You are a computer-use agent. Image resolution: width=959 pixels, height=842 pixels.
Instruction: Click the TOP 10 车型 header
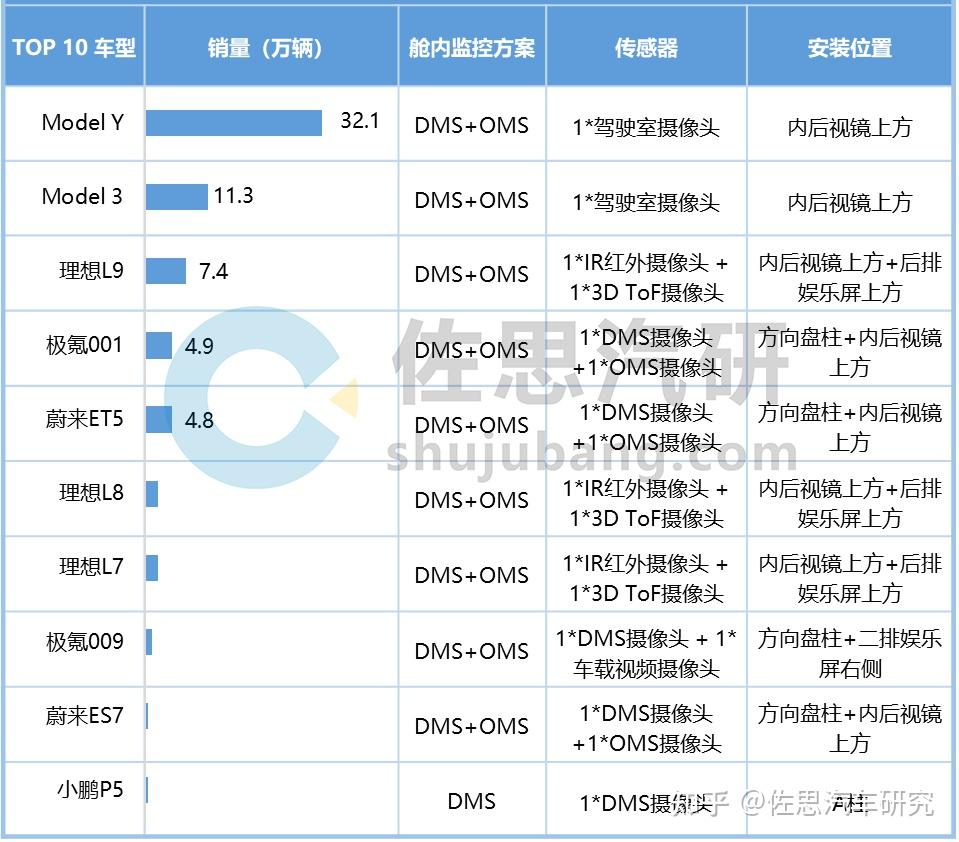(74, 46)
